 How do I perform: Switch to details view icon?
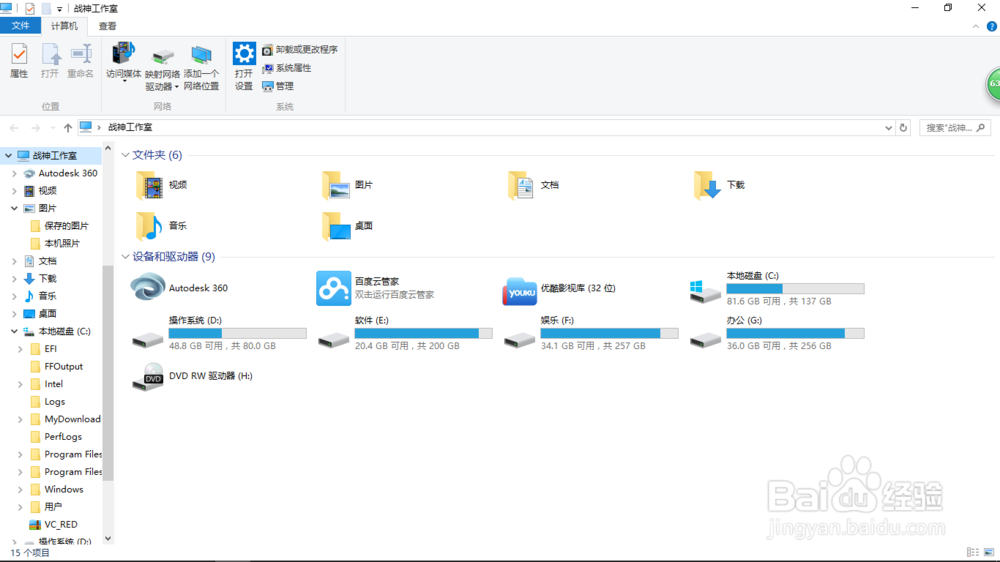973,552
